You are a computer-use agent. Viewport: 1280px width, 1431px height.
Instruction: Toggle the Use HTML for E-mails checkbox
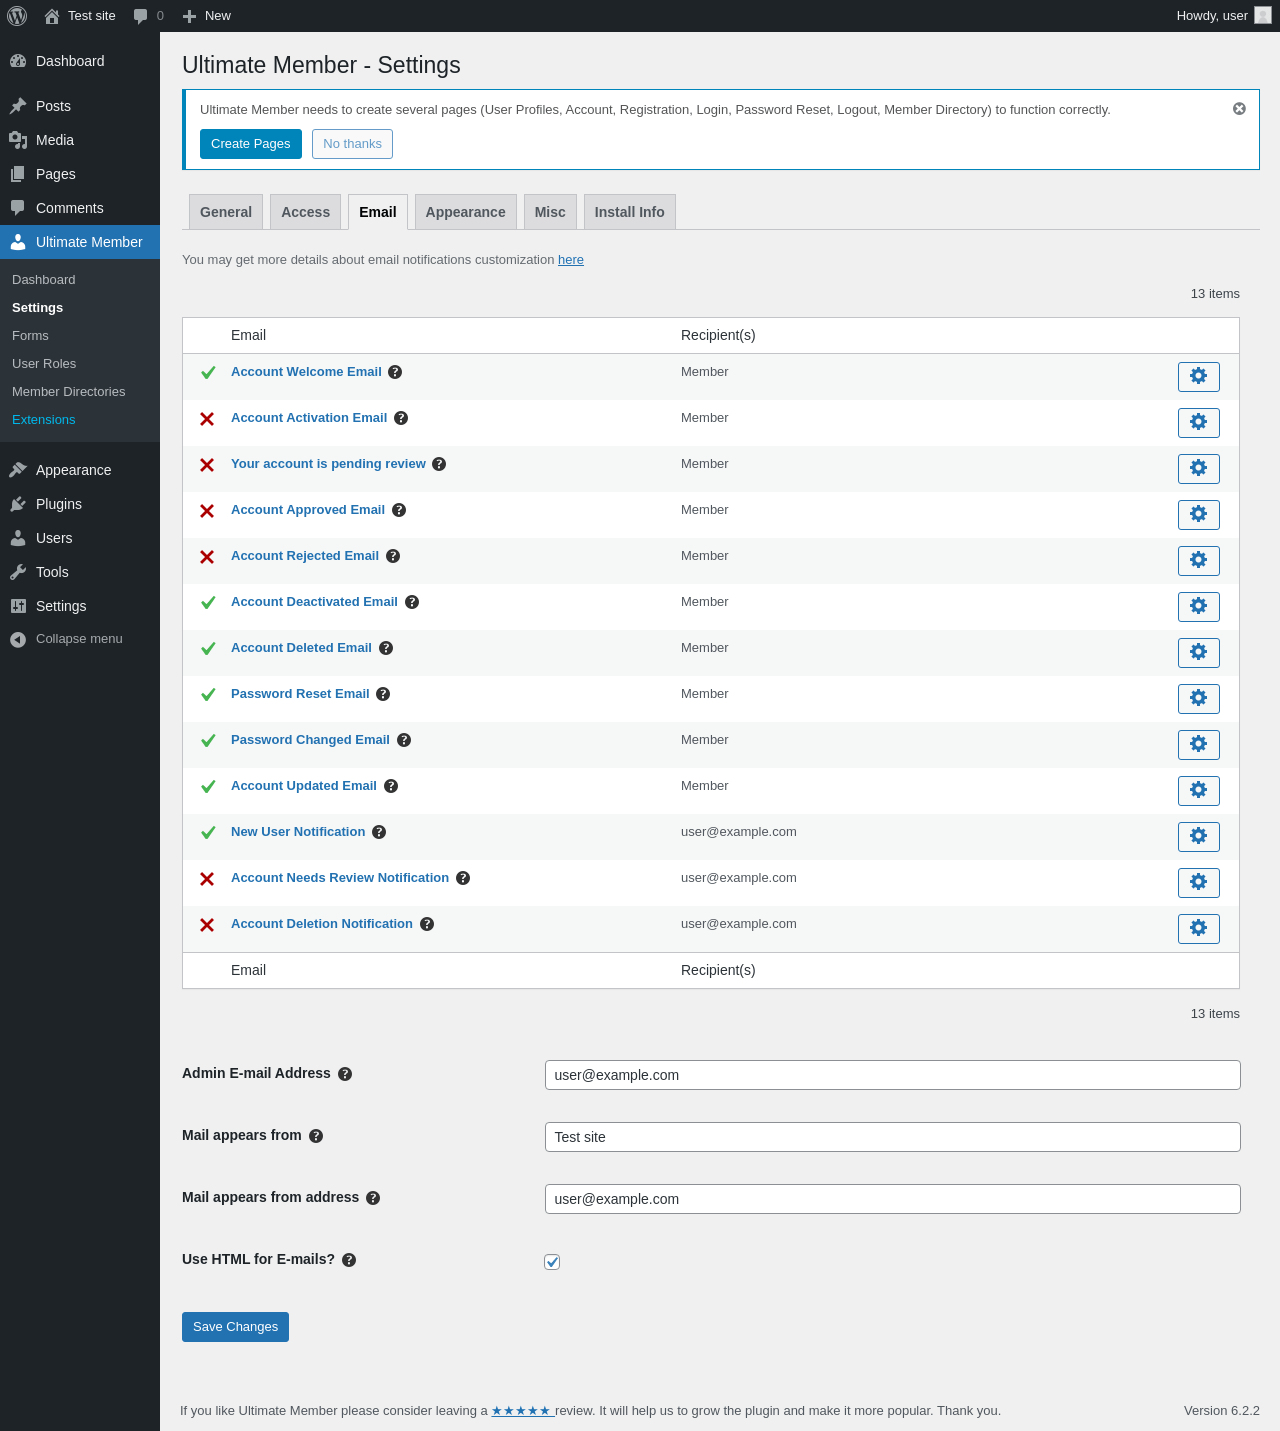[552, 1262]
